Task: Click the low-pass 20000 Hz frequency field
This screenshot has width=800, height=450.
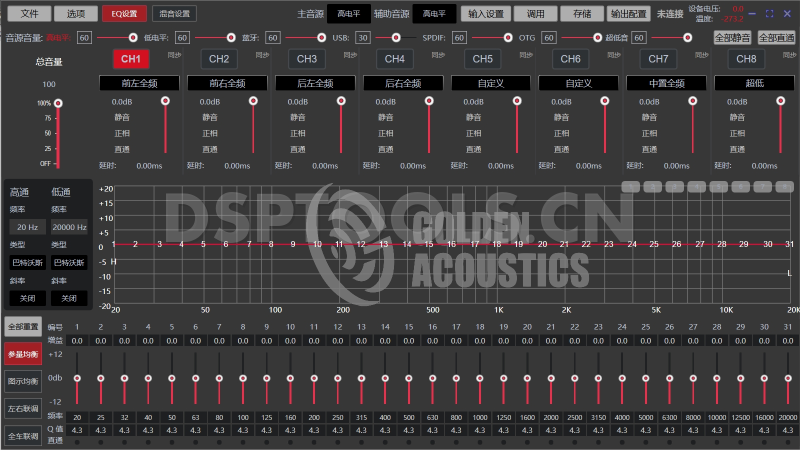Action: [69, 227]
